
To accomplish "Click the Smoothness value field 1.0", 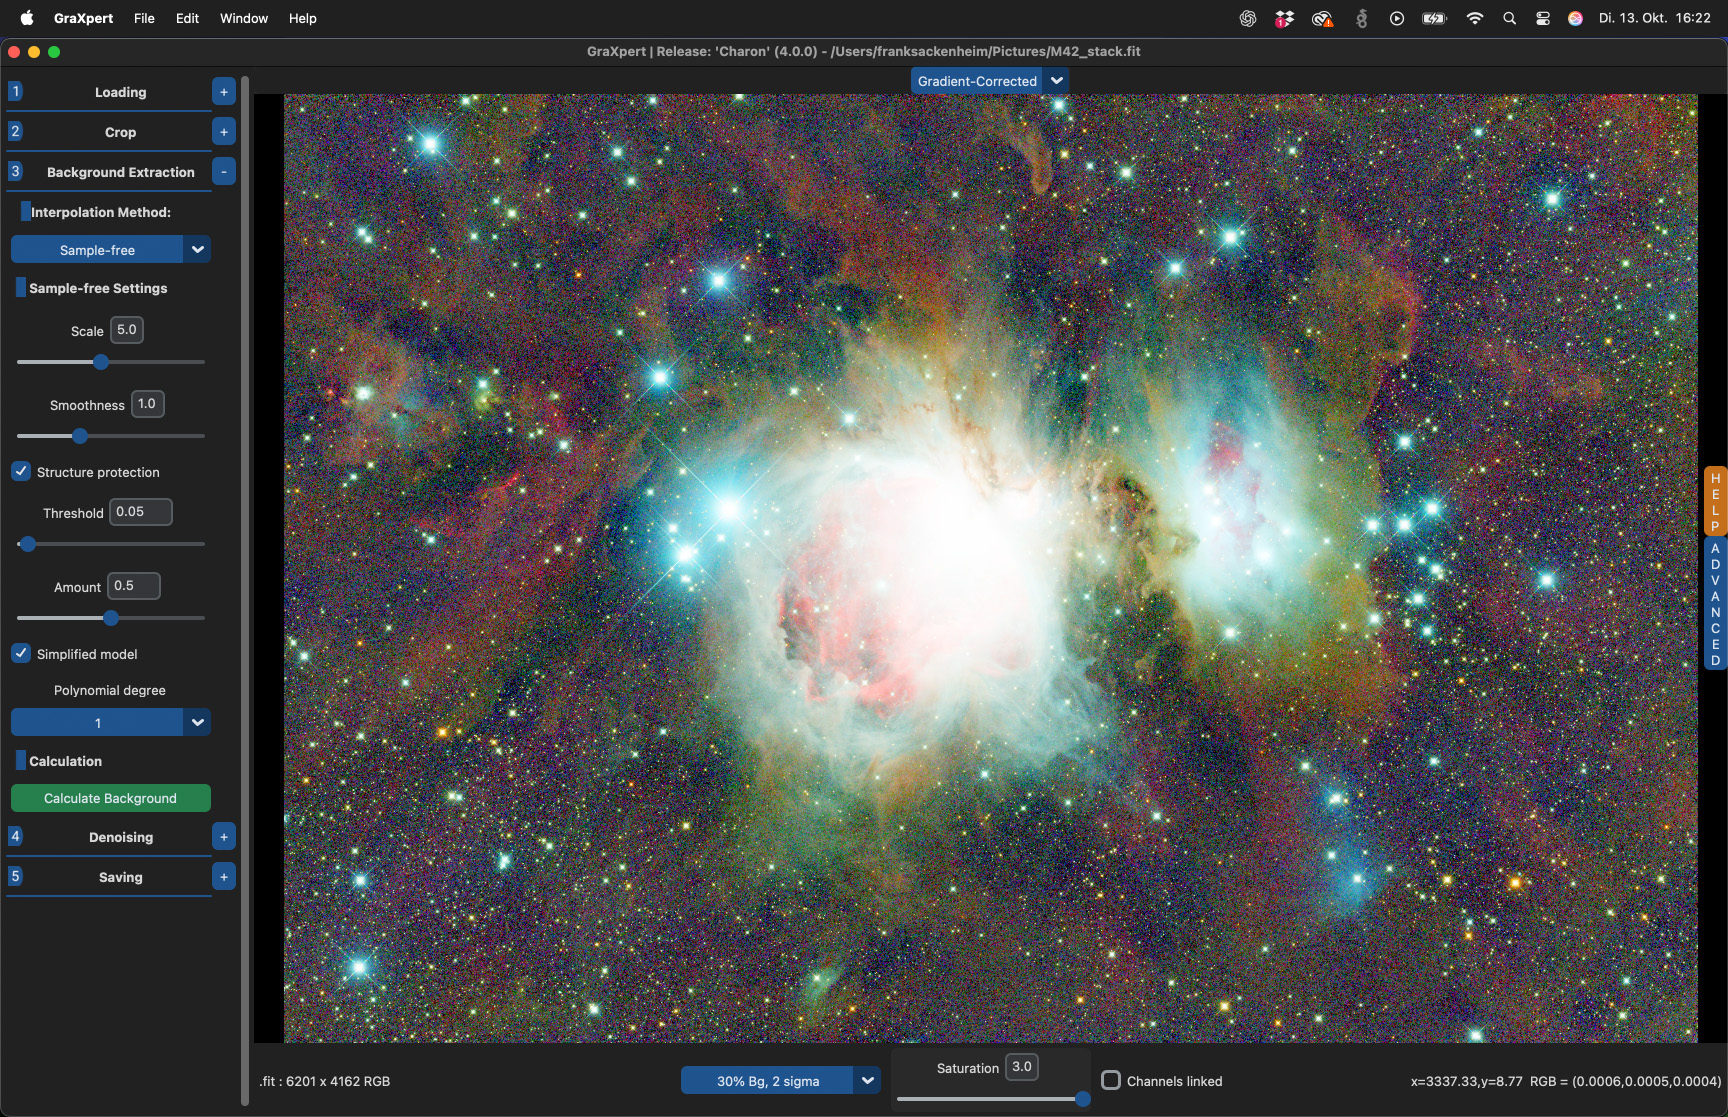I will click(x=148, y=404).
